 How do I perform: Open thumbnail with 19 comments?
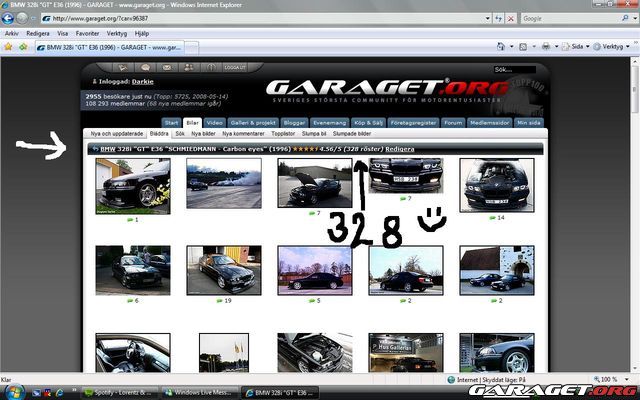[224, 270]
